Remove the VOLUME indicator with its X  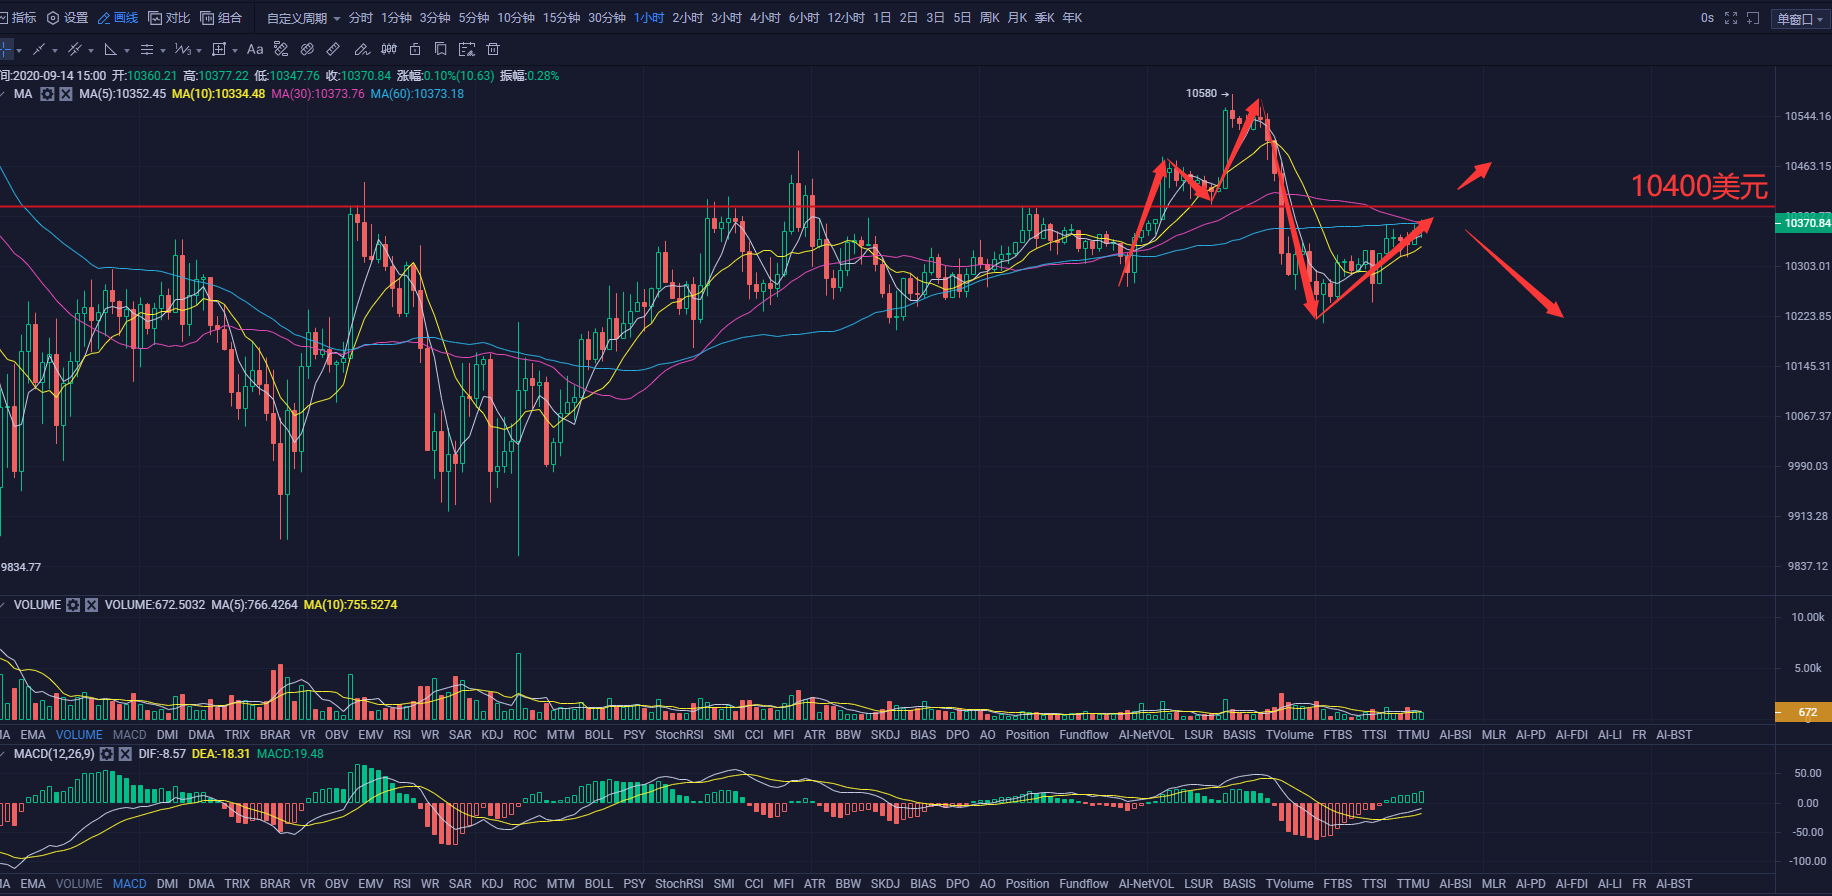pos(91,605)
